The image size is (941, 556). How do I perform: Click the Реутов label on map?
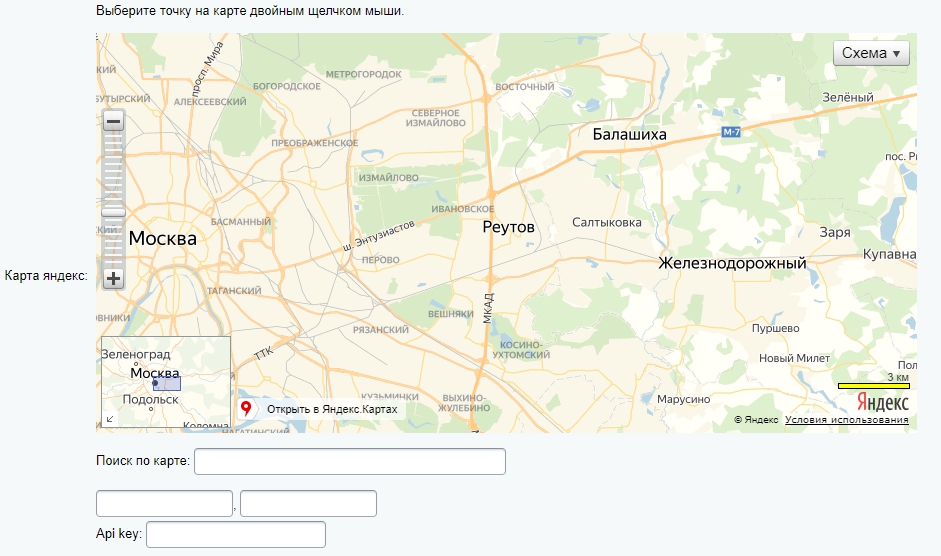click(508, 227)
